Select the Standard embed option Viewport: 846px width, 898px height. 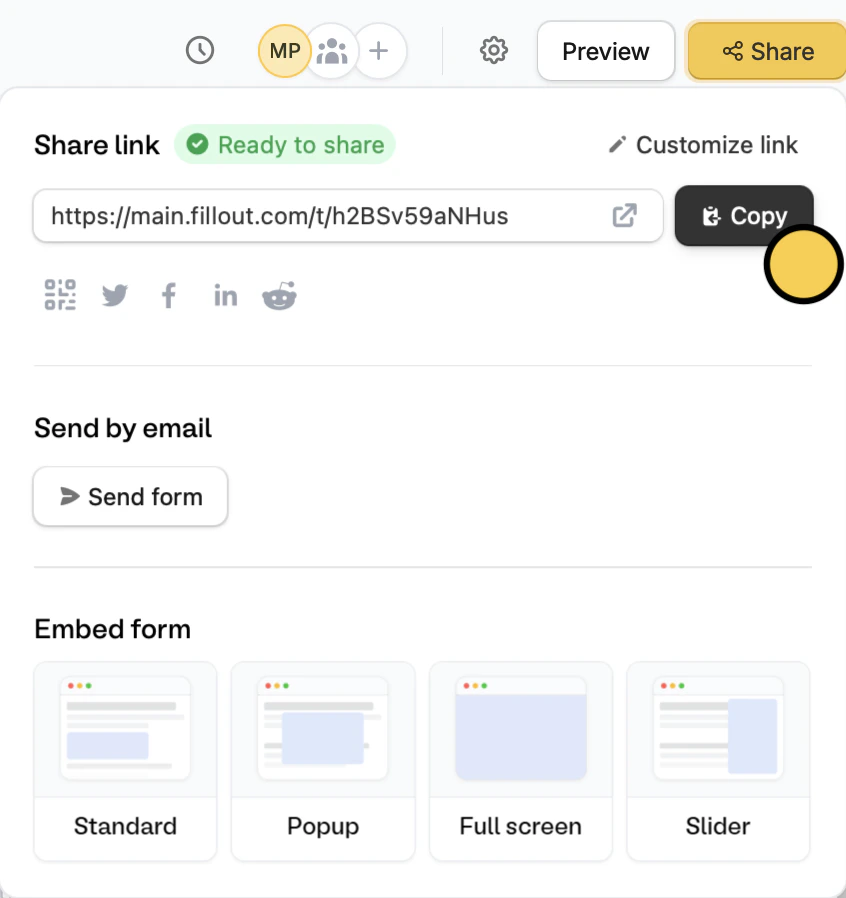(125, 760)
